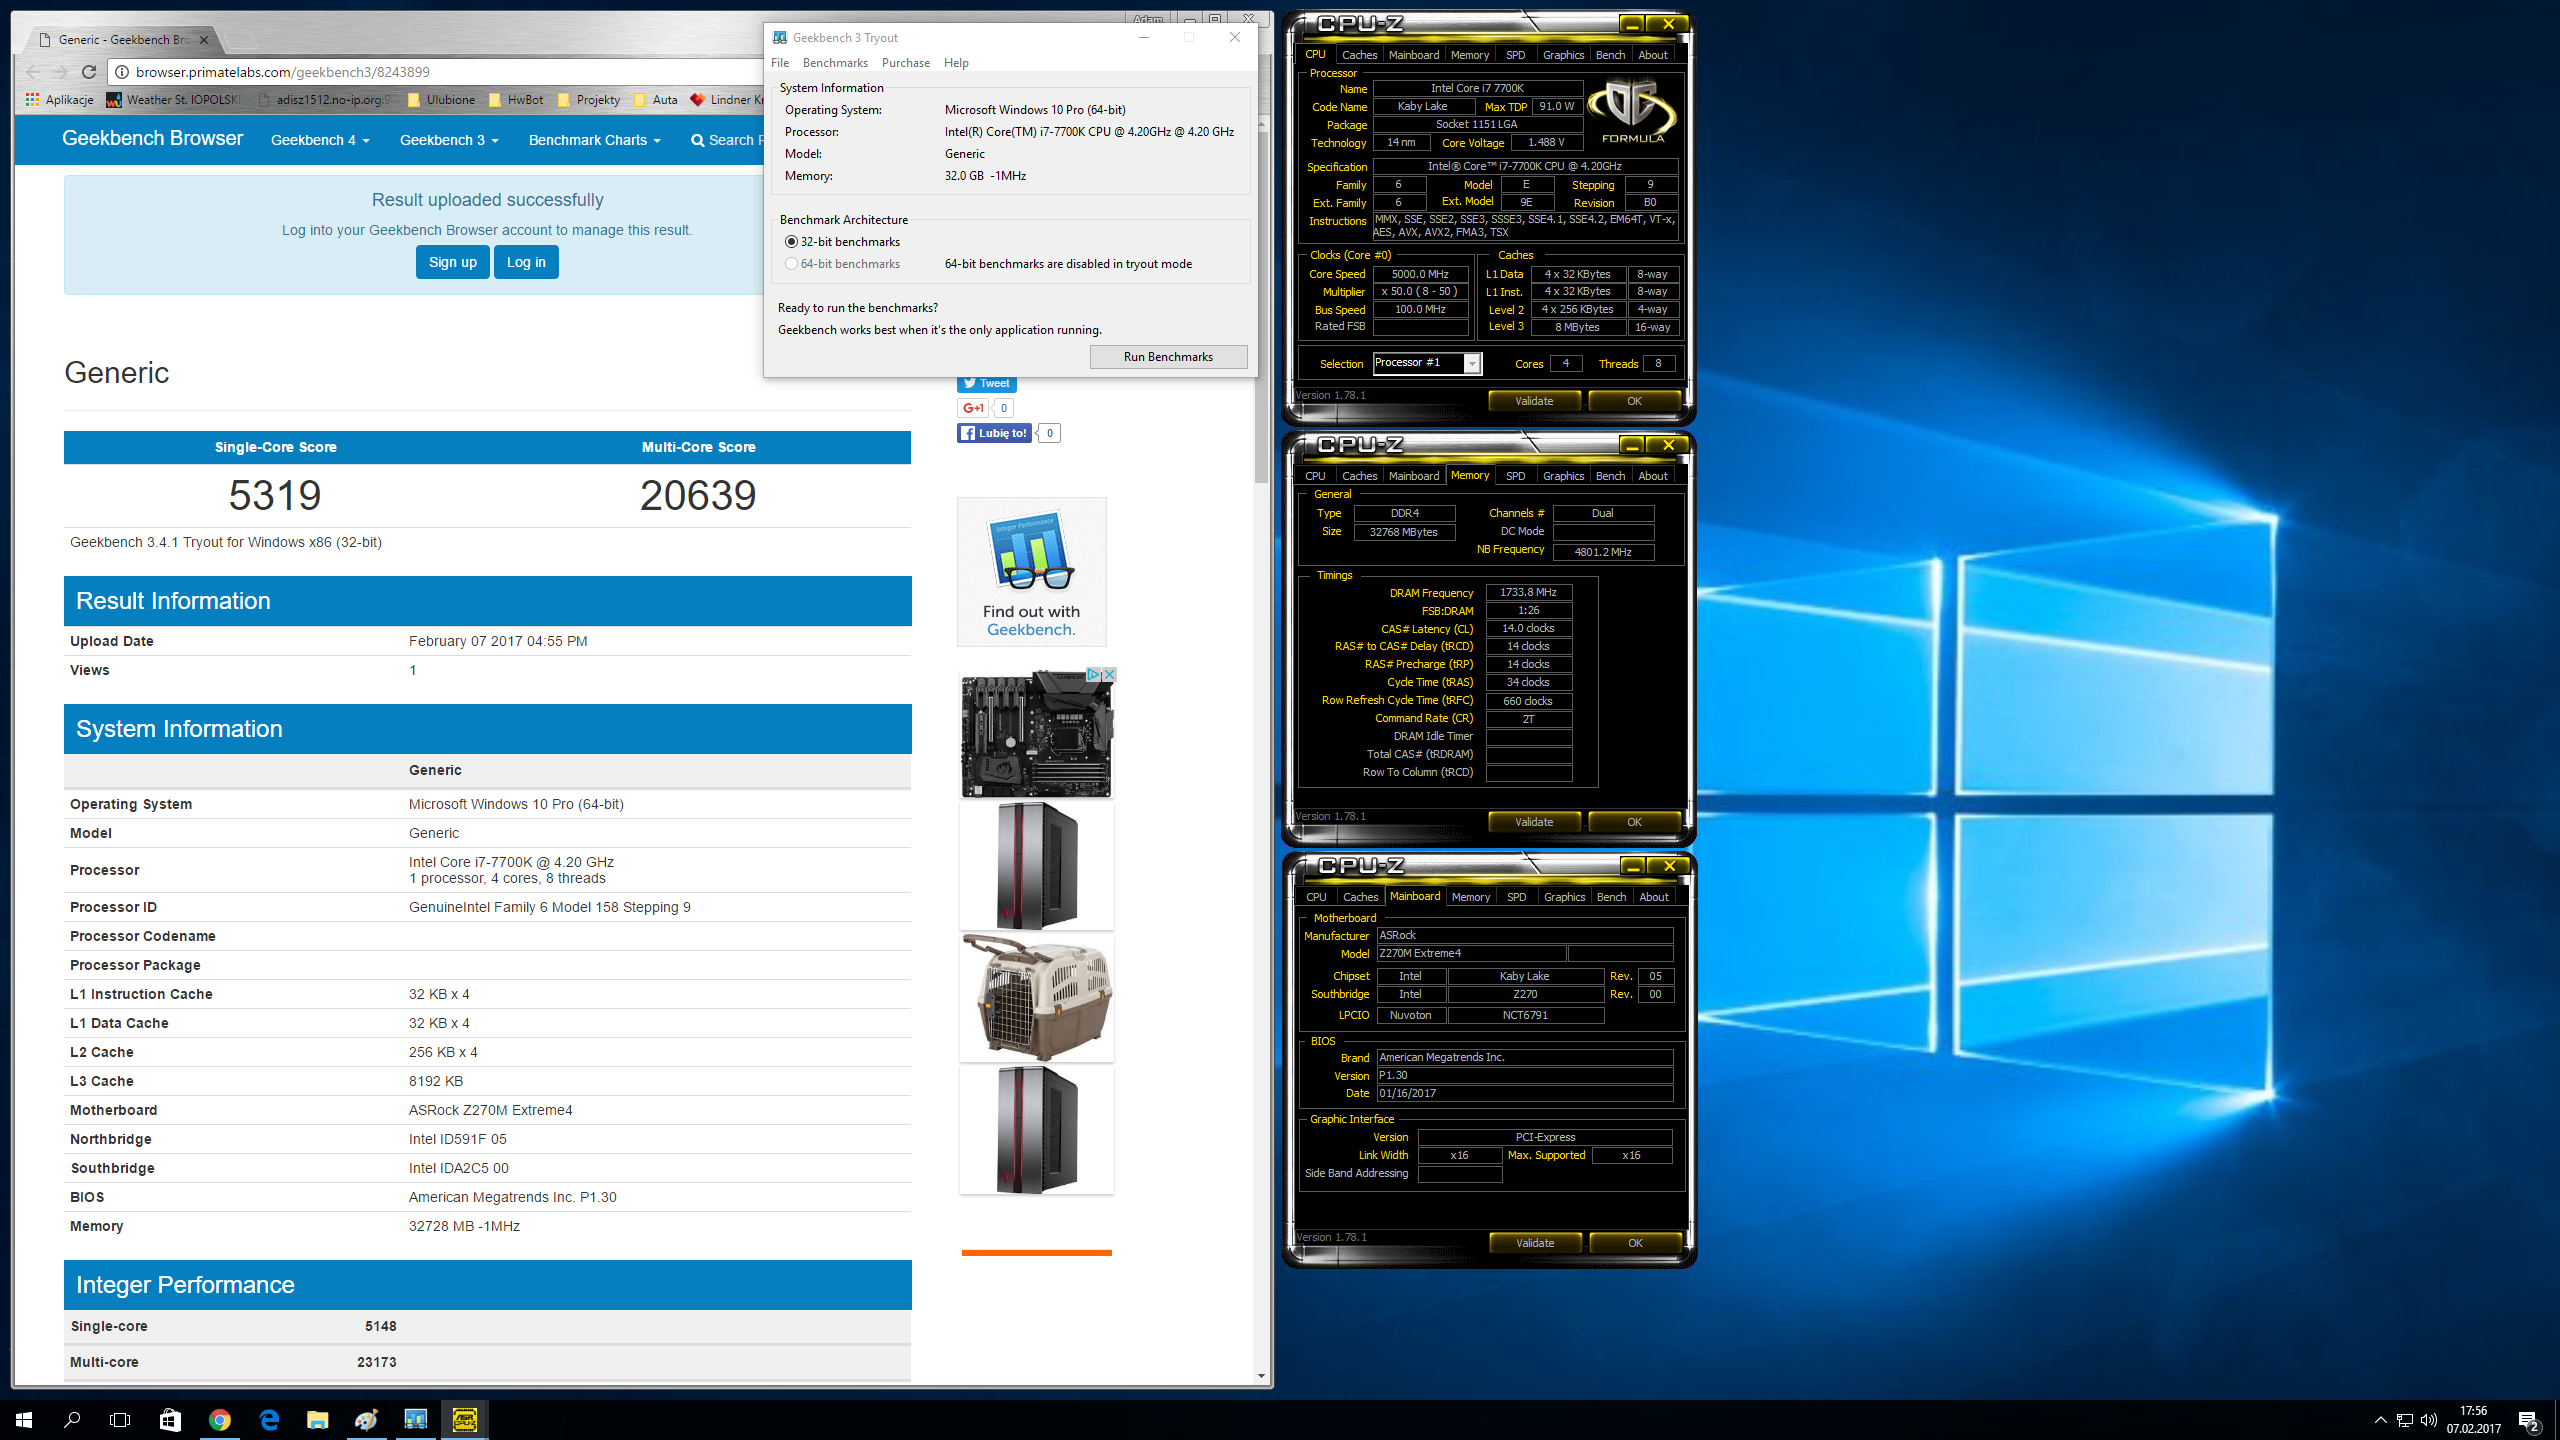Open Paint from the taskbar
Viewport: 2560px width, 1440px height.
pyautogui.click(x=367, y=1419)
